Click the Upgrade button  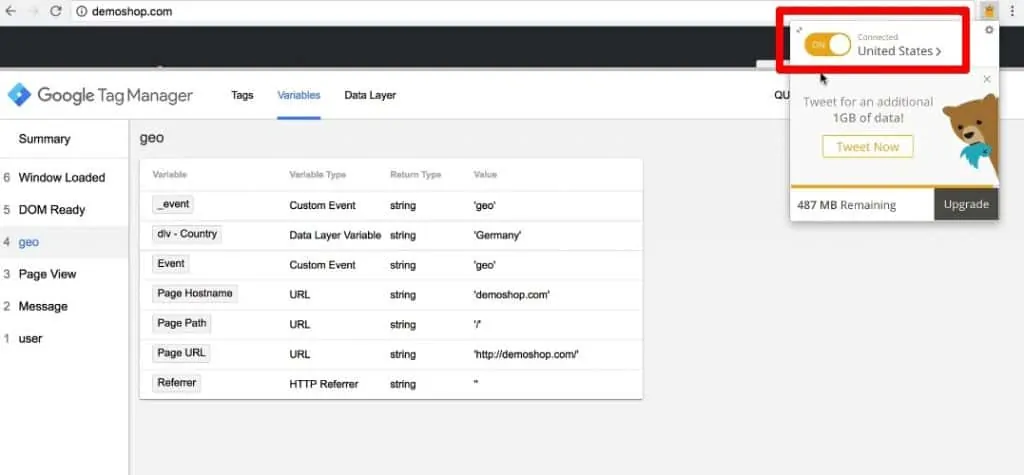coord(966,205)
